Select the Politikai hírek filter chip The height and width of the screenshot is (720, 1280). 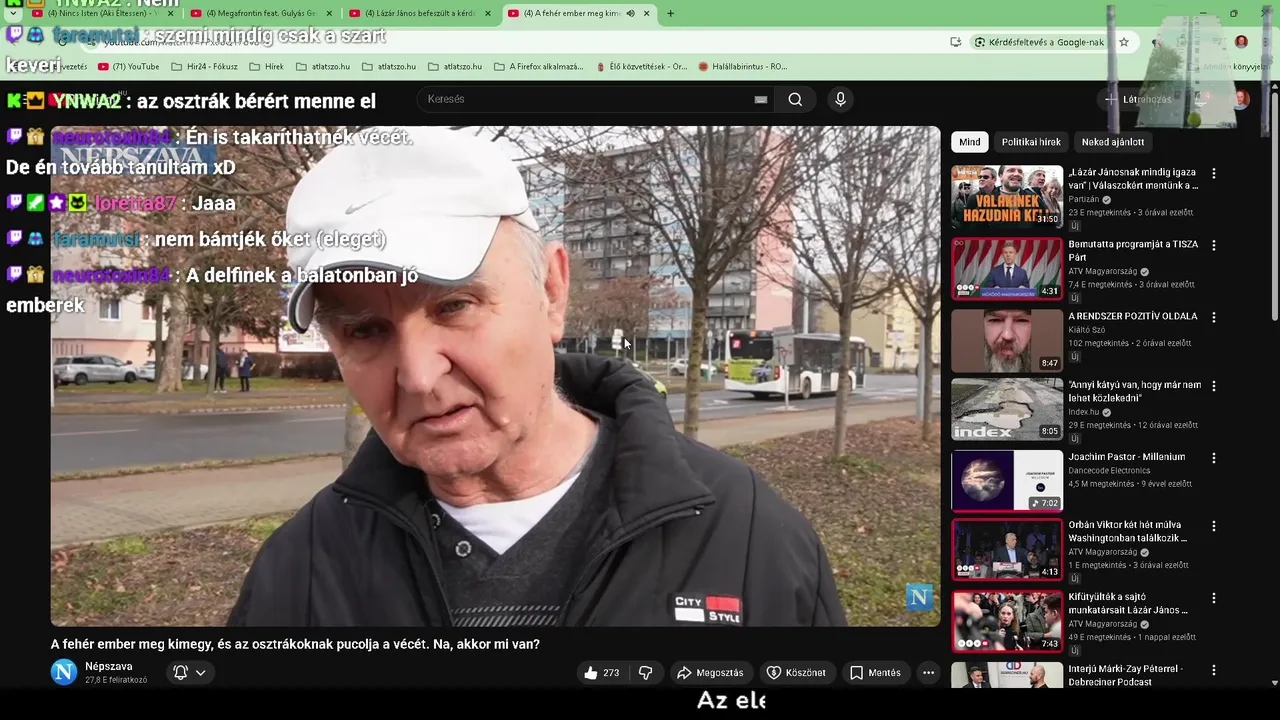[x=1031, y=142]
